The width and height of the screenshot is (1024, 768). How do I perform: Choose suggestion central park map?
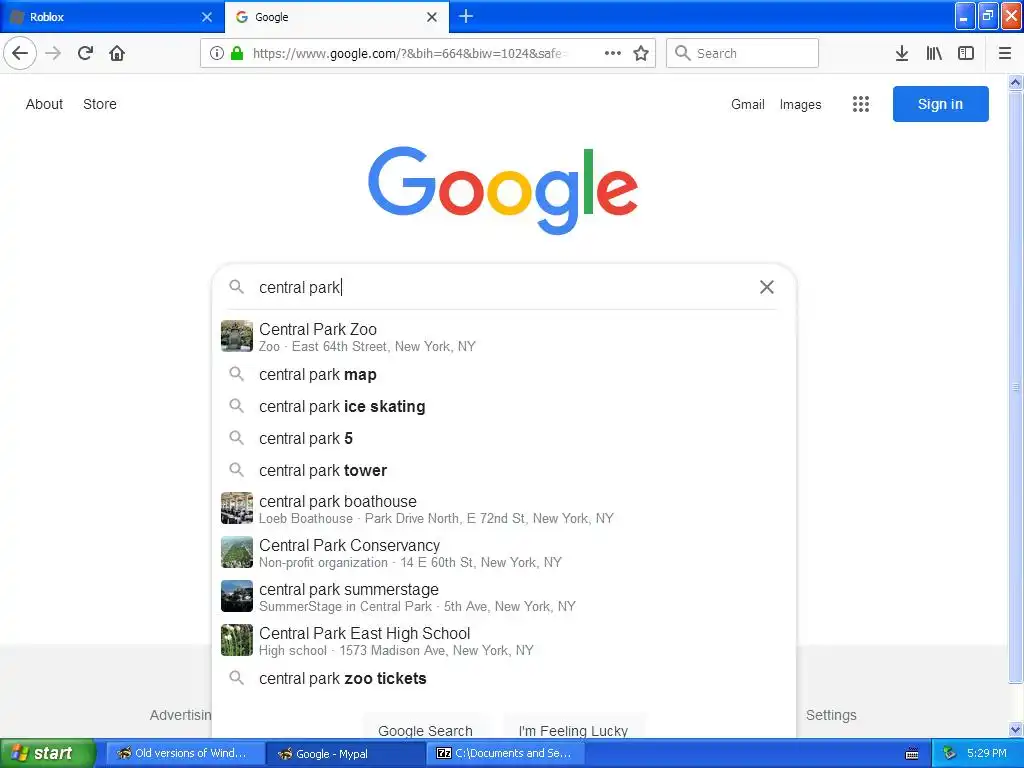tap(504, 374)
